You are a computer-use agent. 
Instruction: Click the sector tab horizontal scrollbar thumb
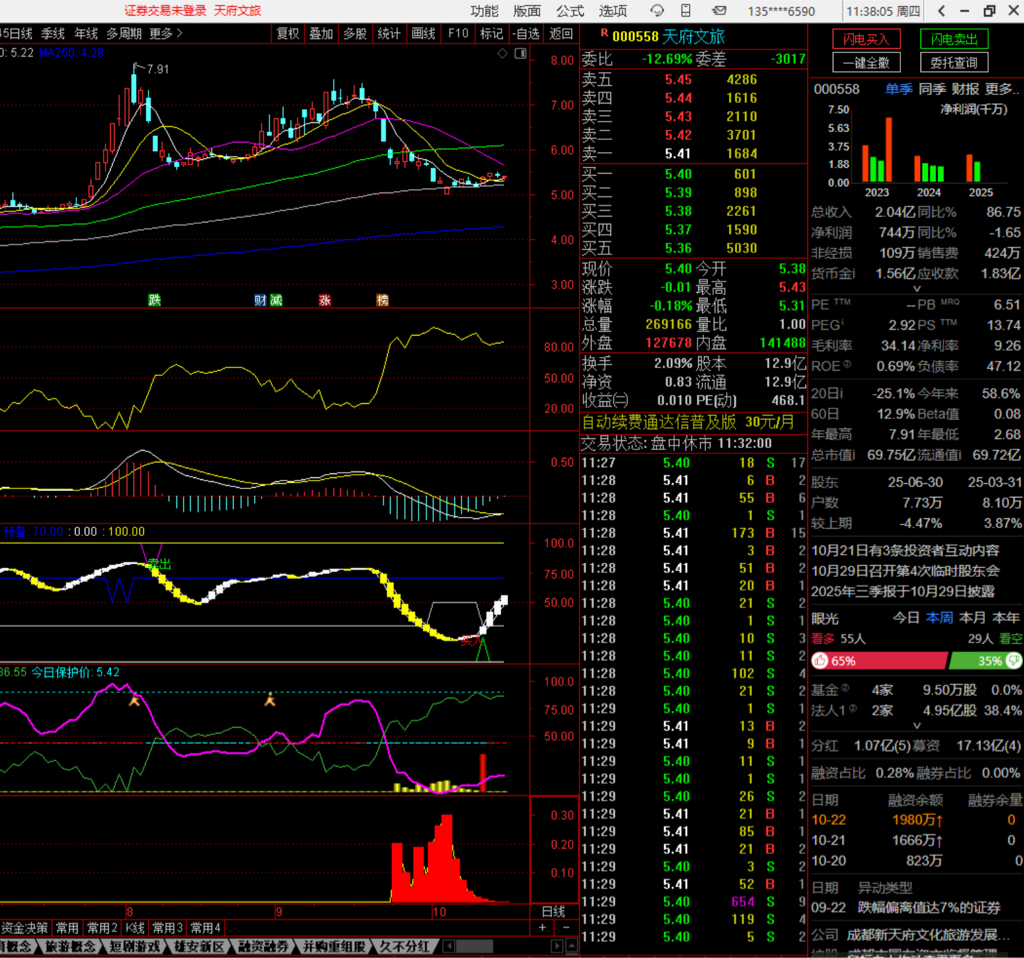point(475,946)
